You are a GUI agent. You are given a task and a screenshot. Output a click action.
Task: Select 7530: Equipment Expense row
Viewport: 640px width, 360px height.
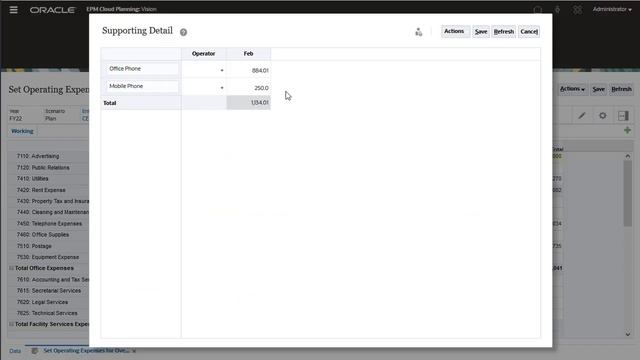click(x=48, y=257)
